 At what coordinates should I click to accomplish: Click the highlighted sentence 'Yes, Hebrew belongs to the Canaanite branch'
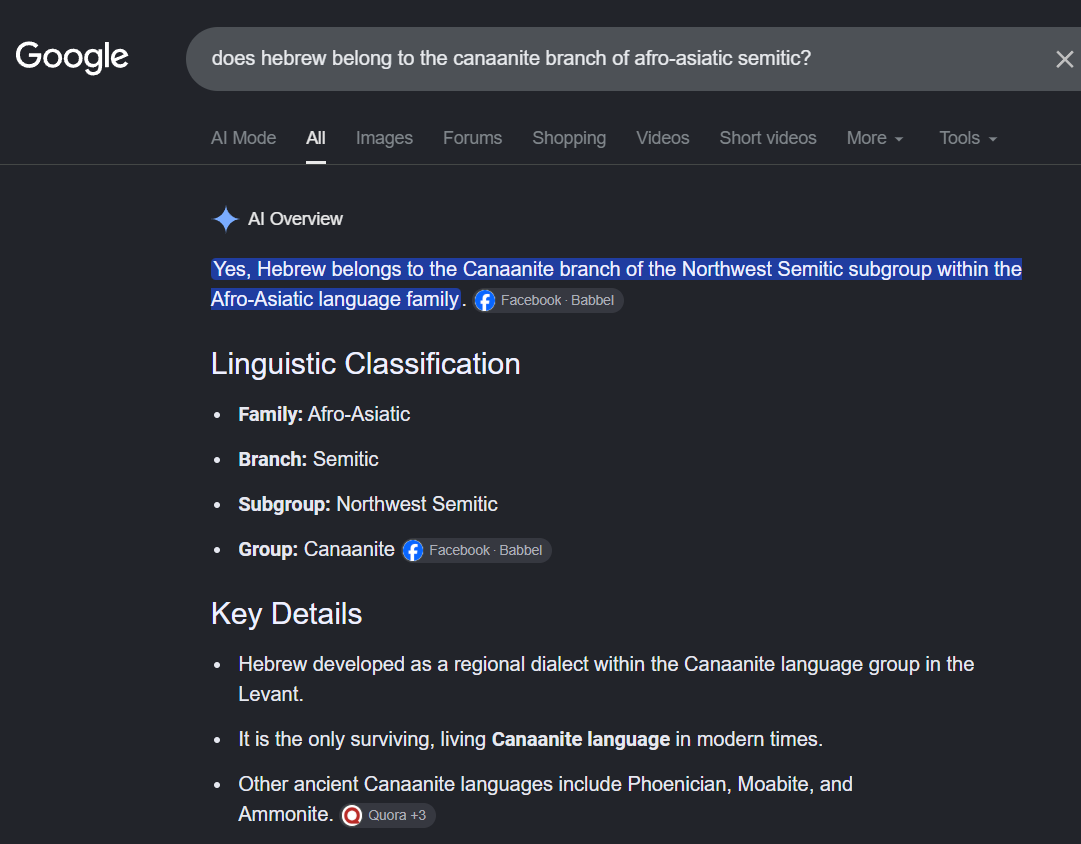pos(616,284)
